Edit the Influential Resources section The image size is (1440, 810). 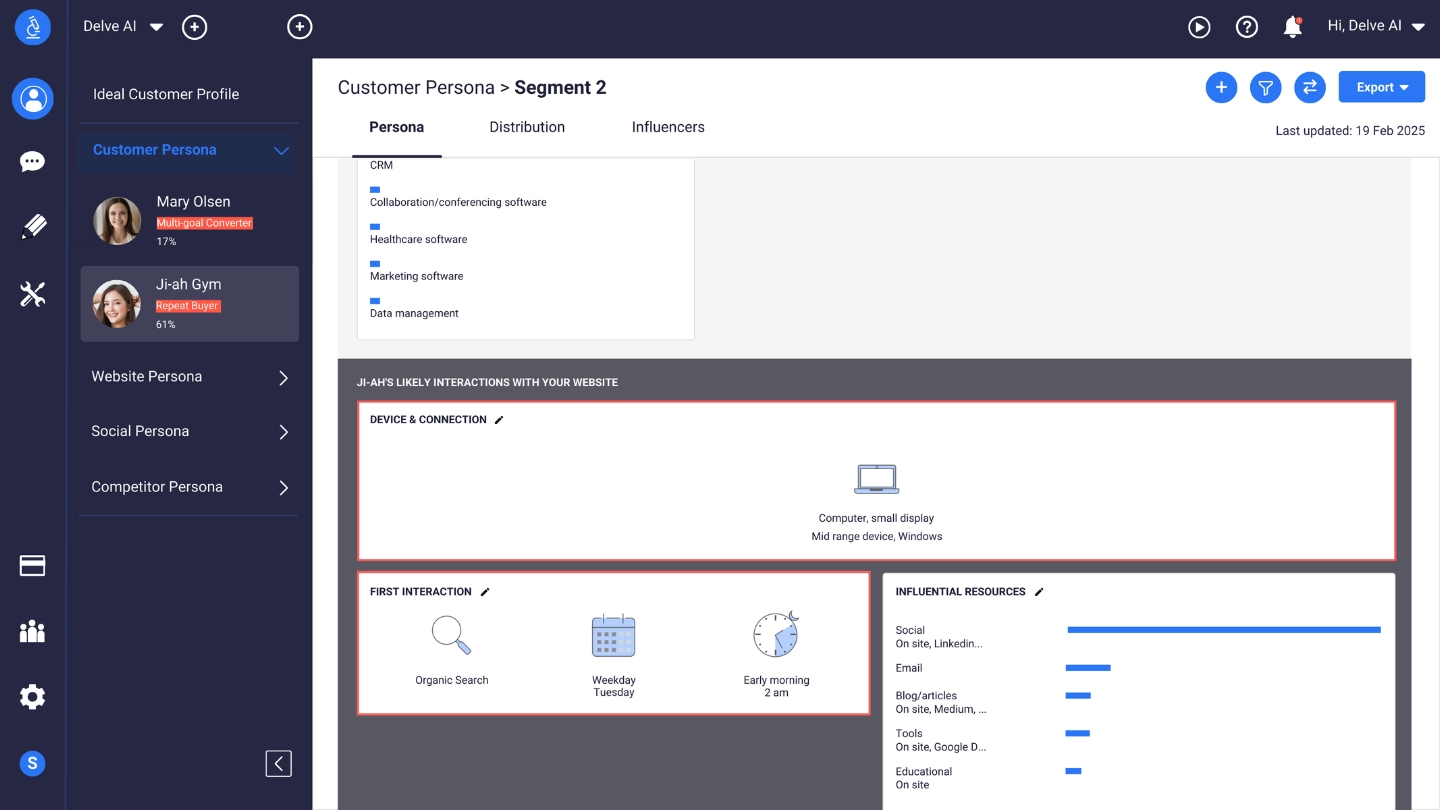[x=1038, y=591]
